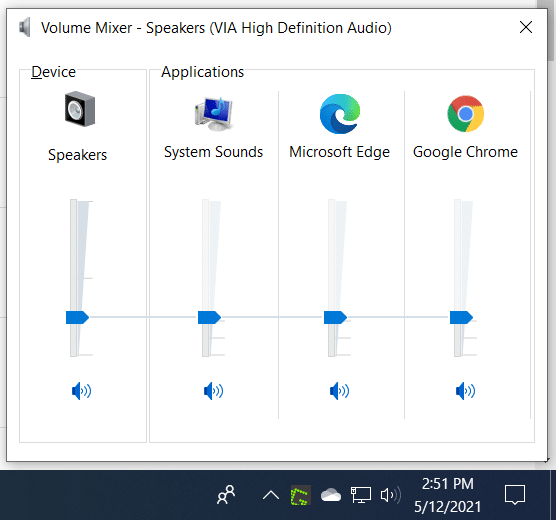Click the Microsoft Edge volume slider handle
This screenshot has height=520, width=556.
point(335,317)
